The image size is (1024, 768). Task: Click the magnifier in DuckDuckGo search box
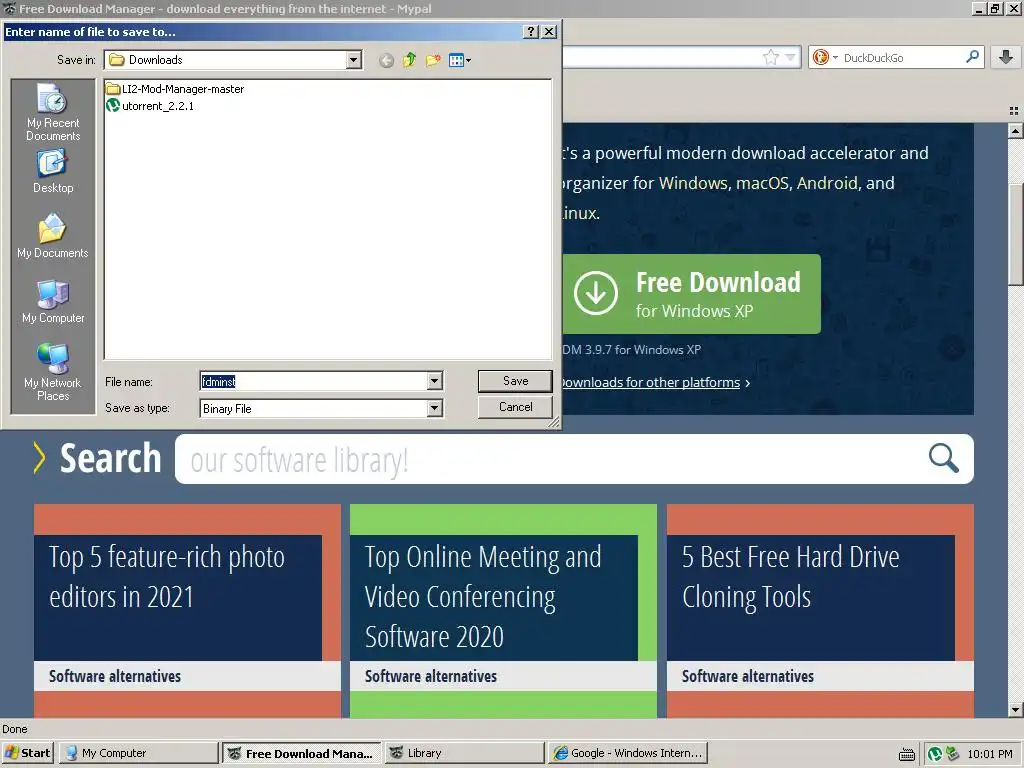click(x=972, y=57)
